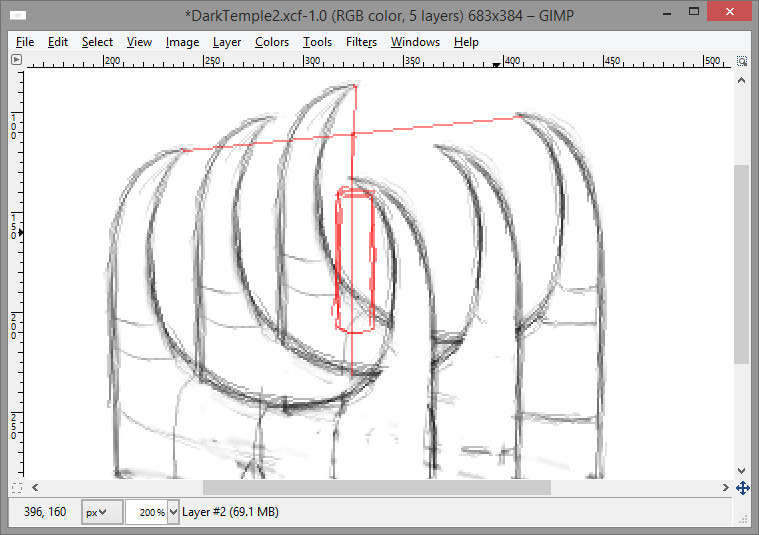Viewport: 759px width, 535px height.
Task: Open the Layer menu
Action: click(x=227, y=42)
